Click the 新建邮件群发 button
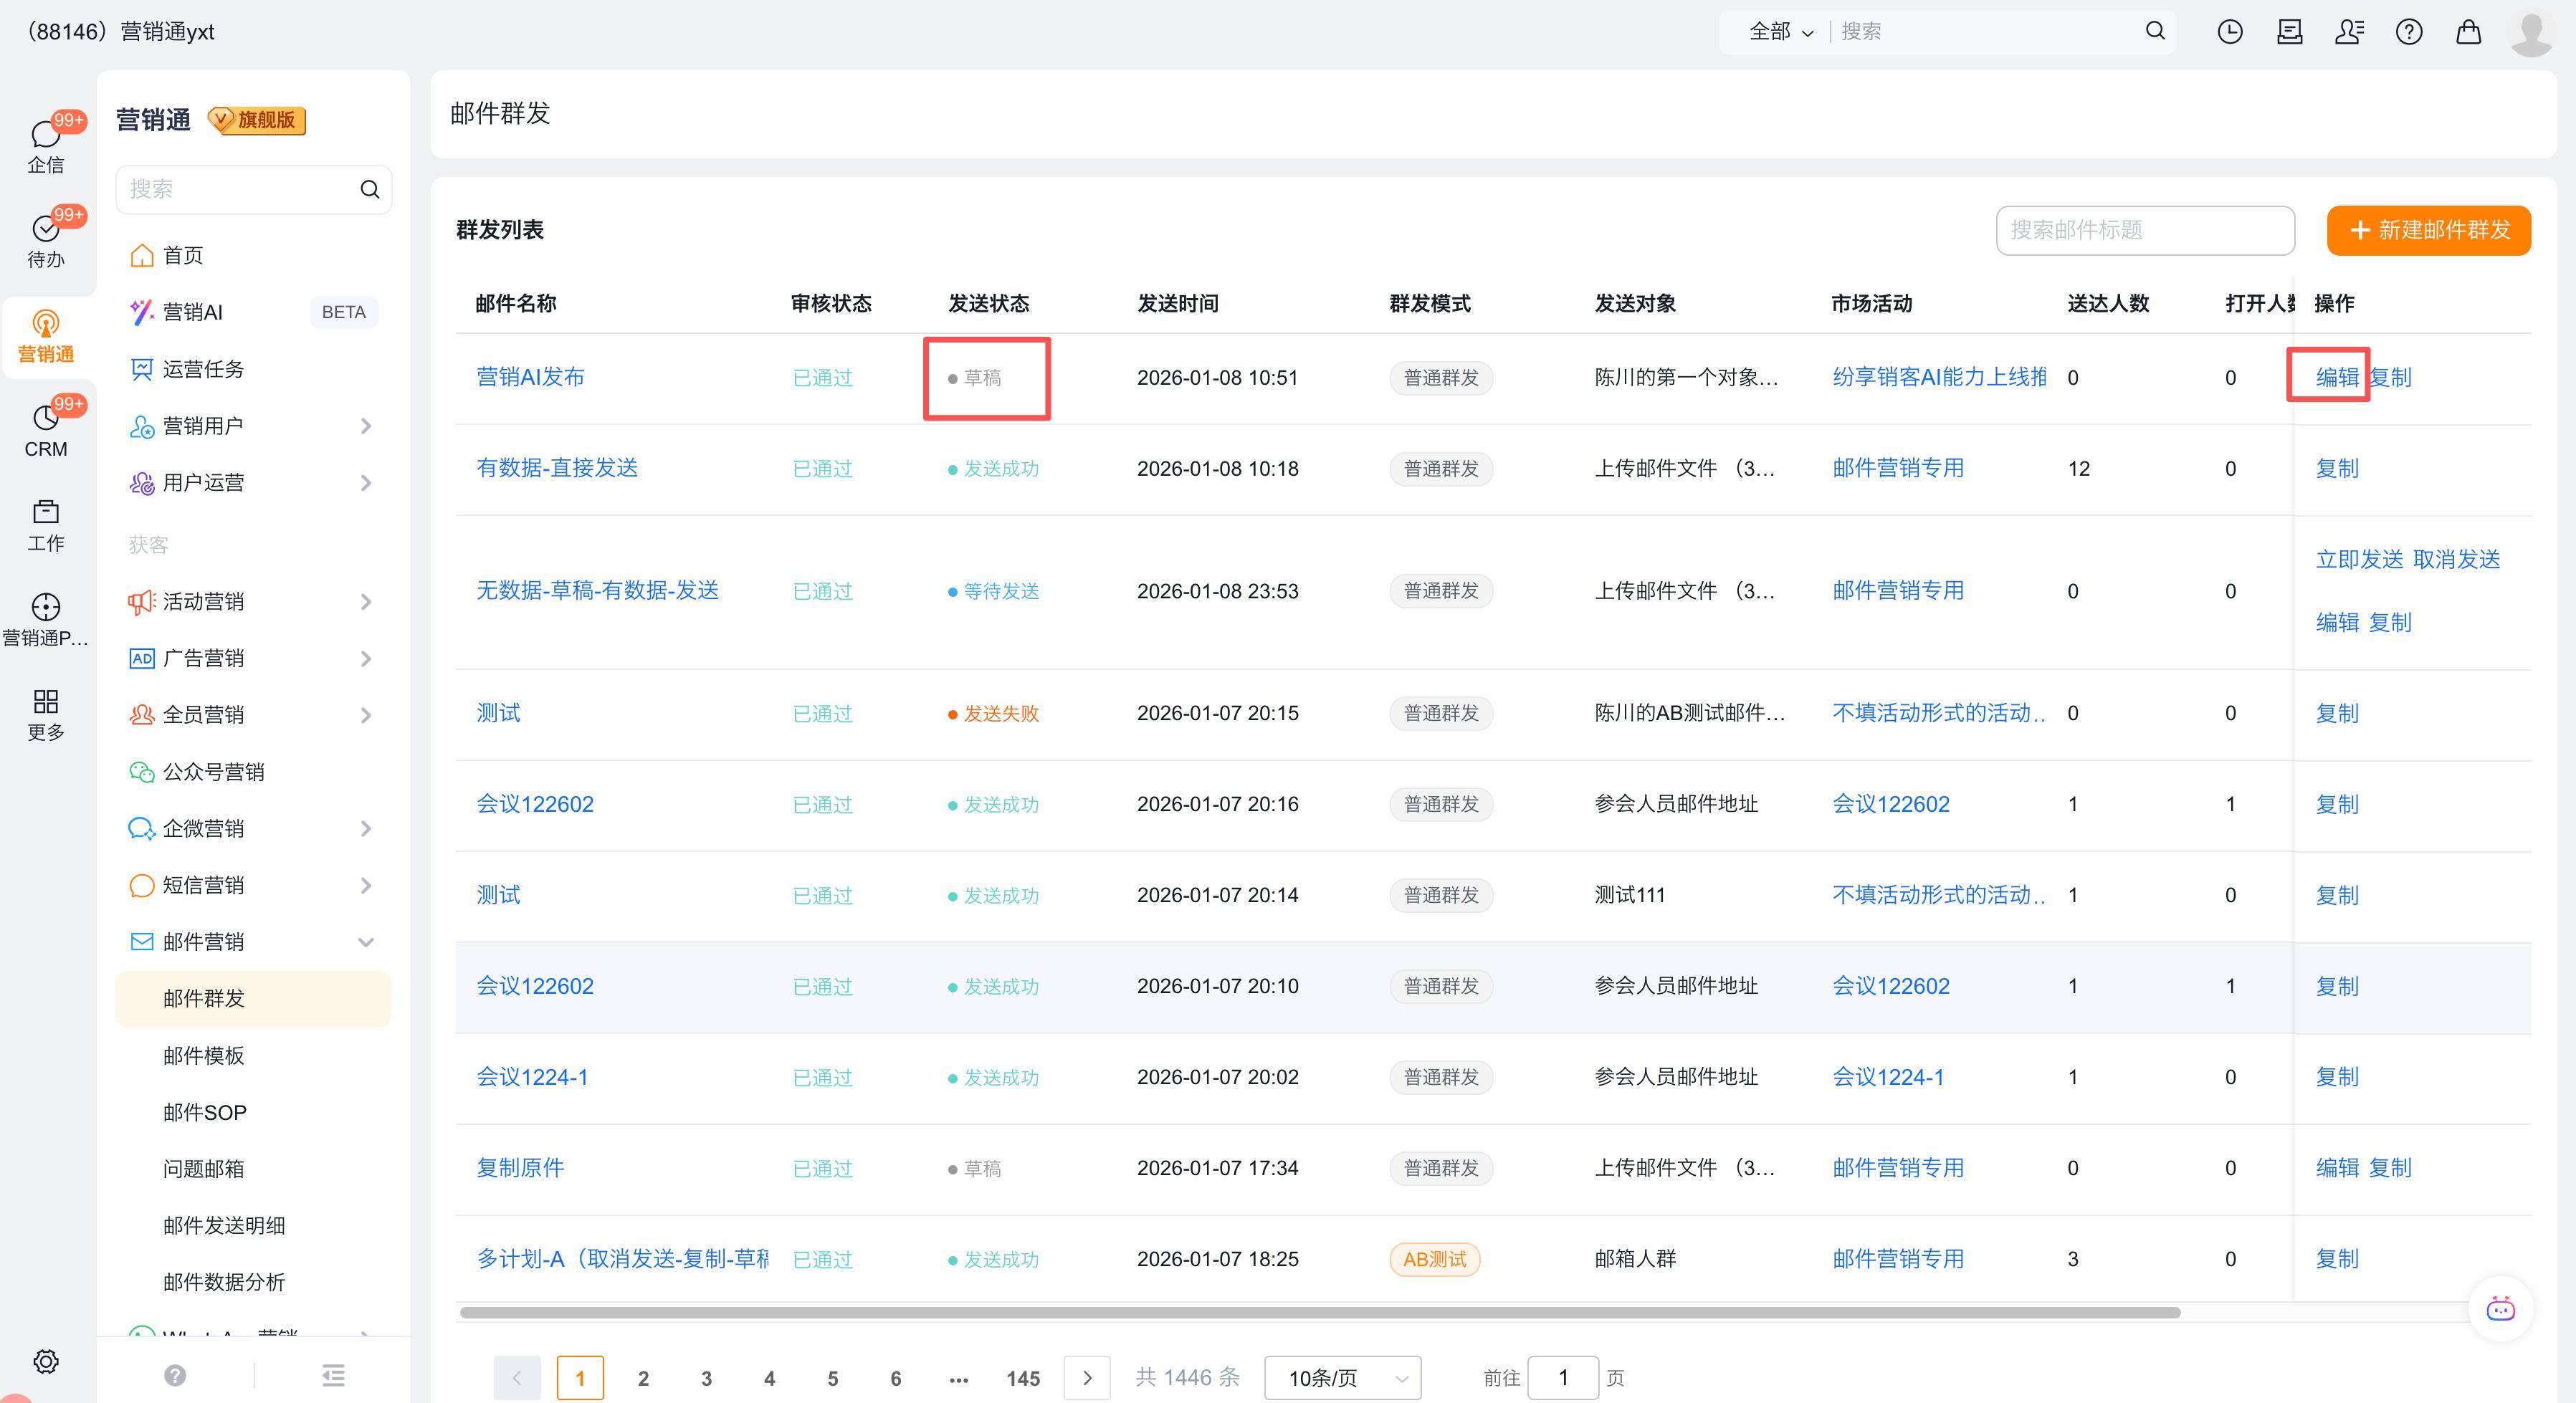2576x1403 pixels. [2428, 230]
